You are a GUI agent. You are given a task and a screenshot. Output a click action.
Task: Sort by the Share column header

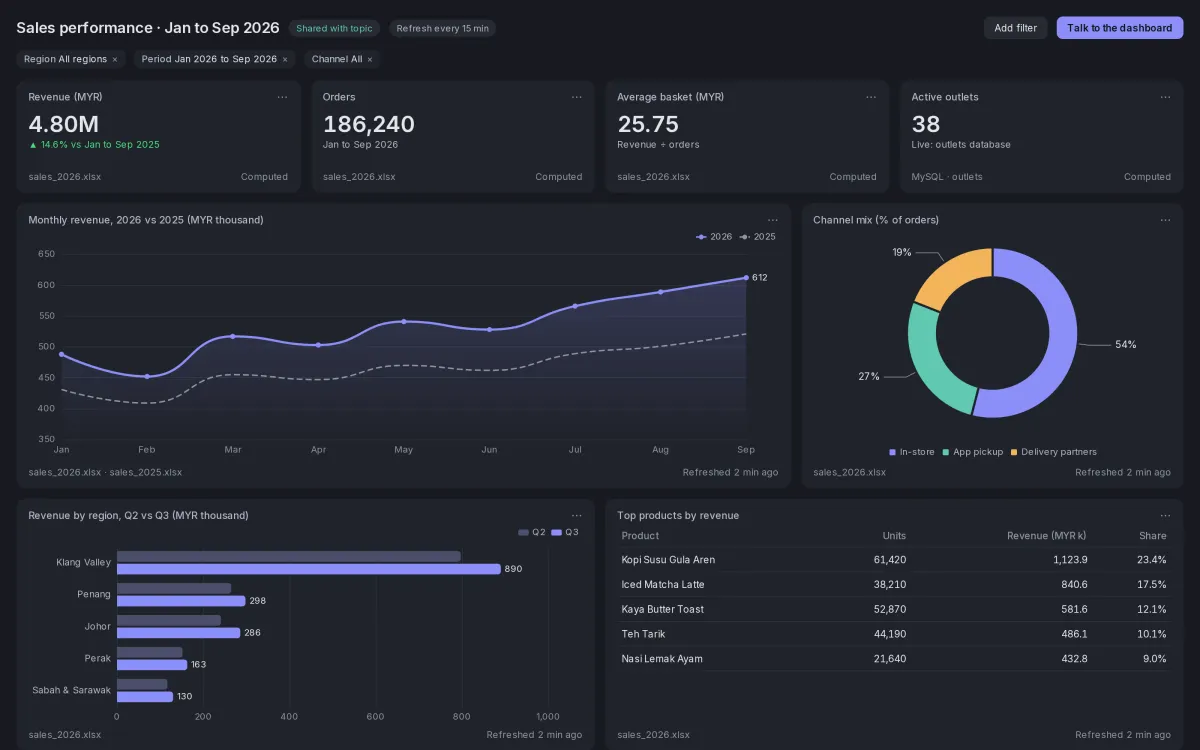[1152, 536]
